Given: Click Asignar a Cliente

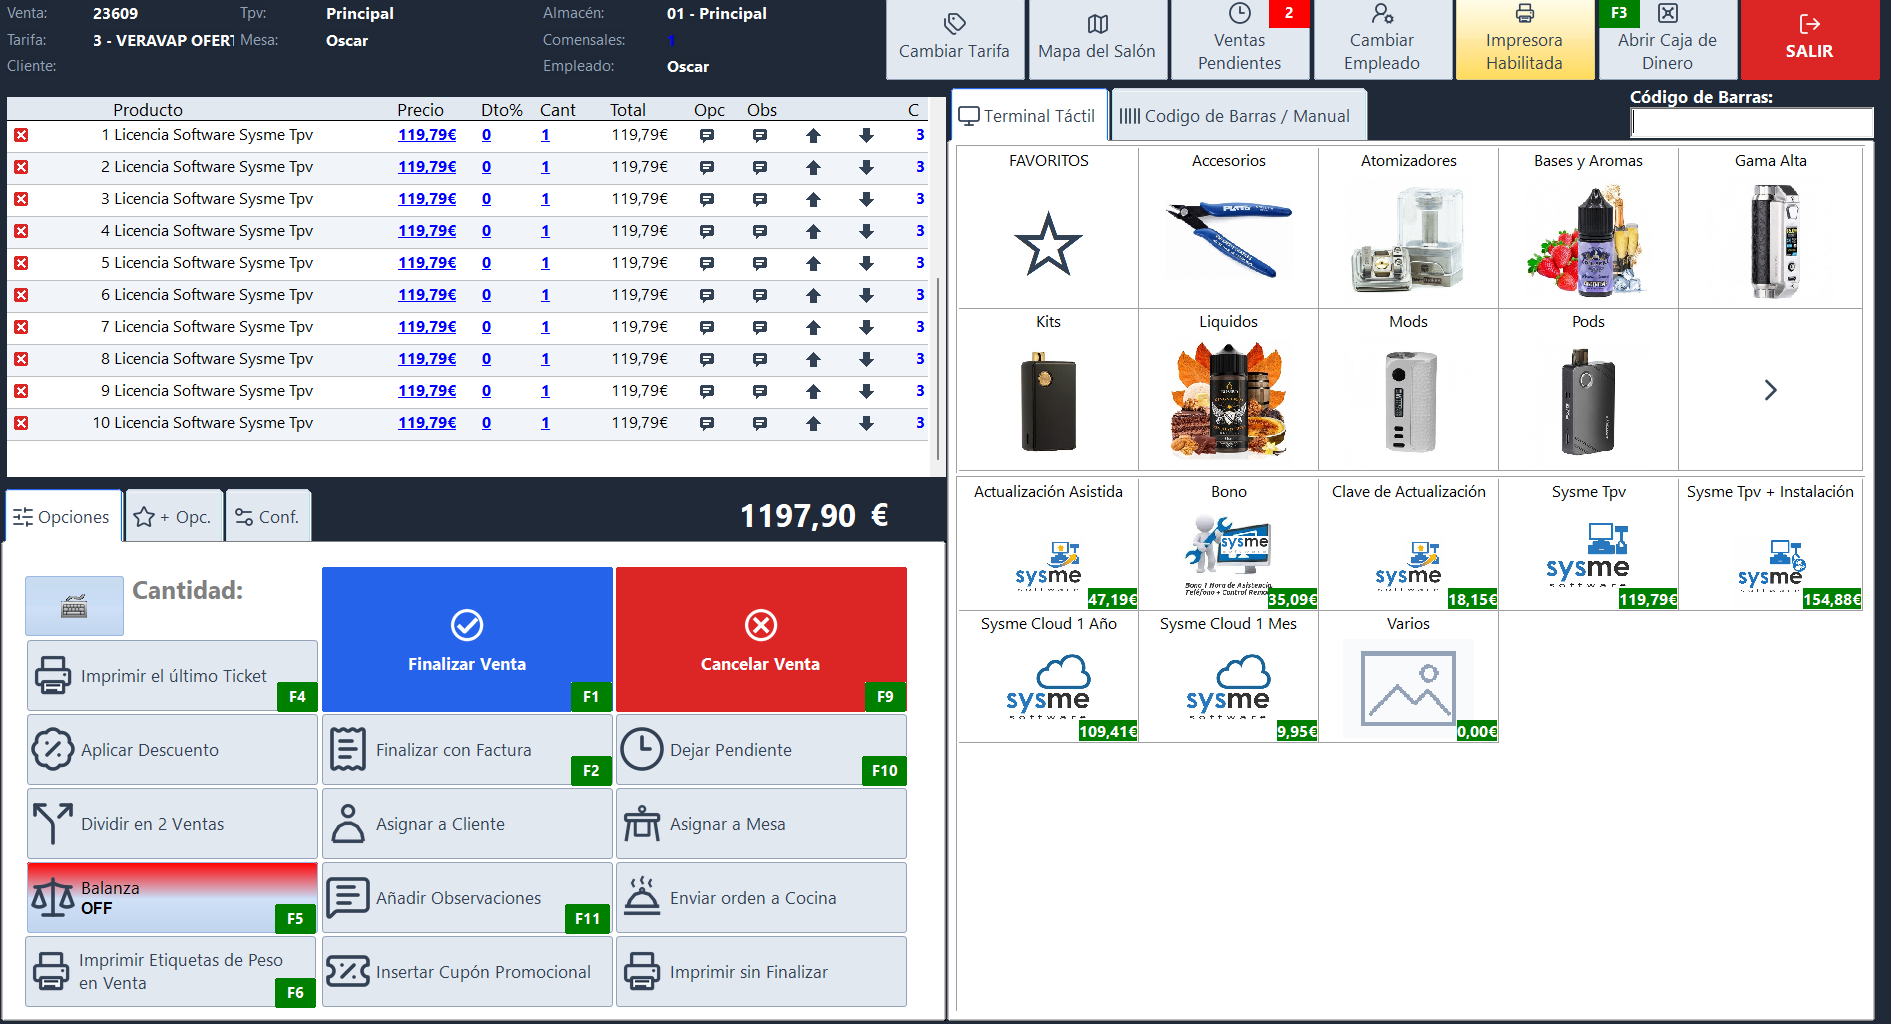Looking at the screenshot, I should pos(467,824).
